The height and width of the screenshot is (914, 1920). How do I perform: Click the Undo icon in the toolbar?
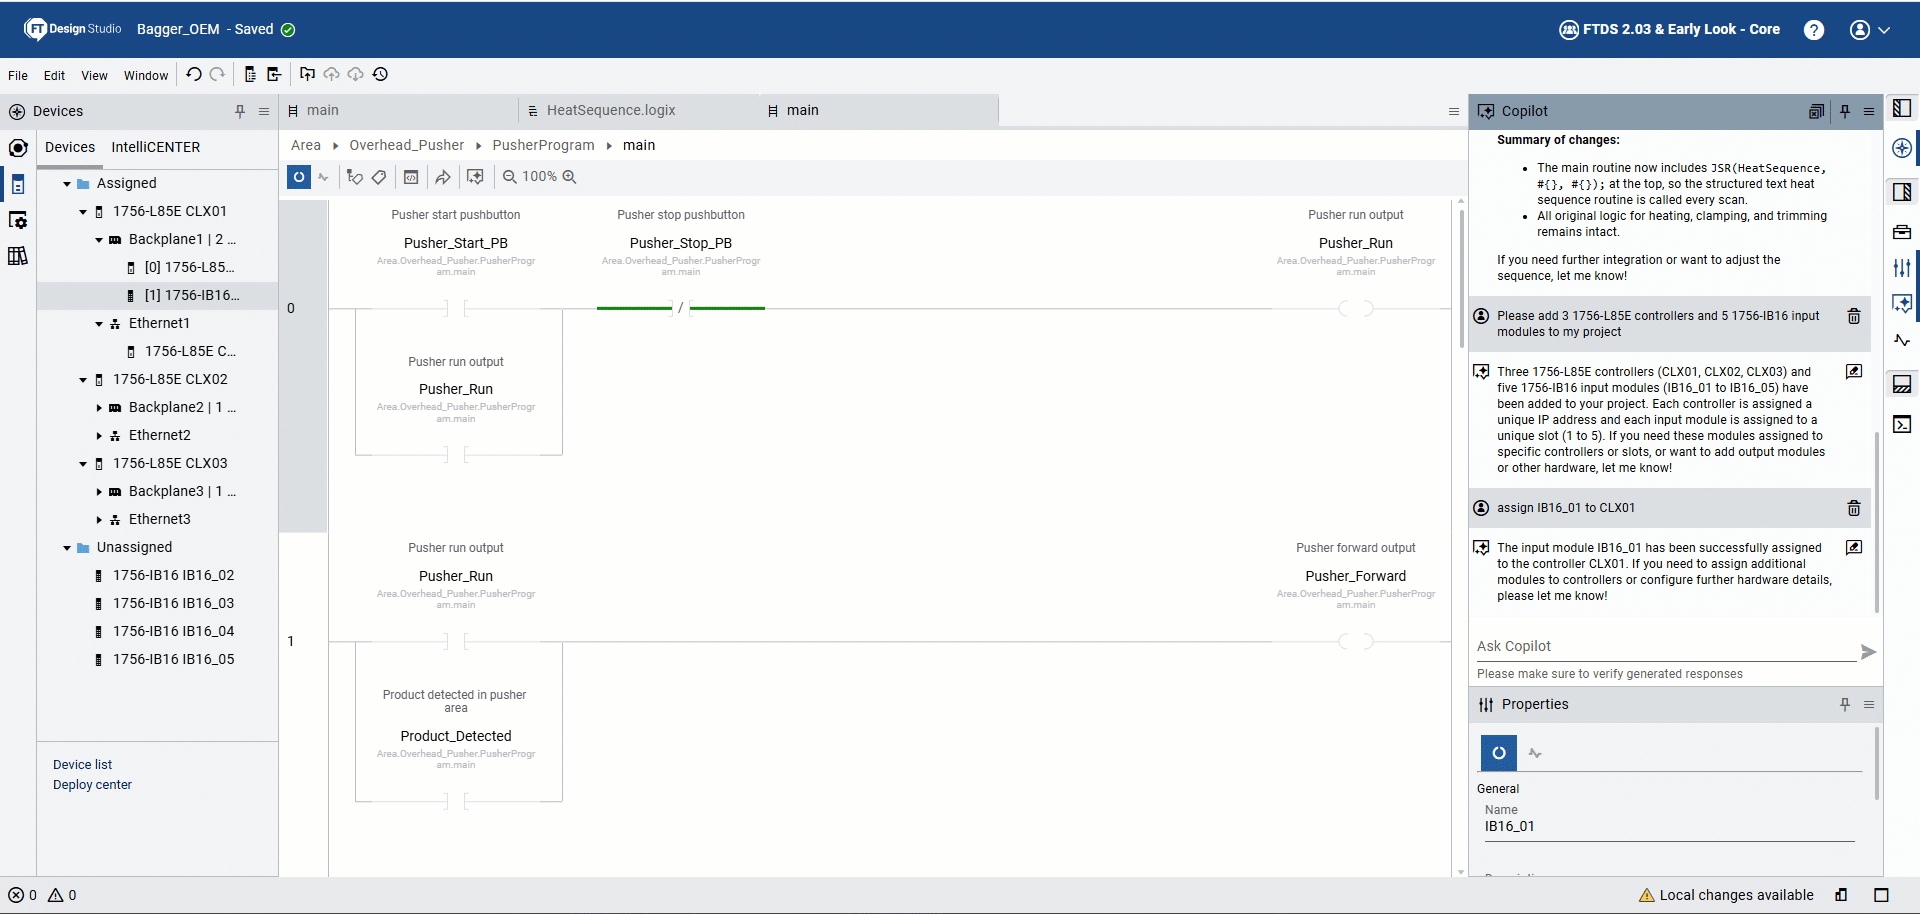pyautogui.click(x=194, y=74)
